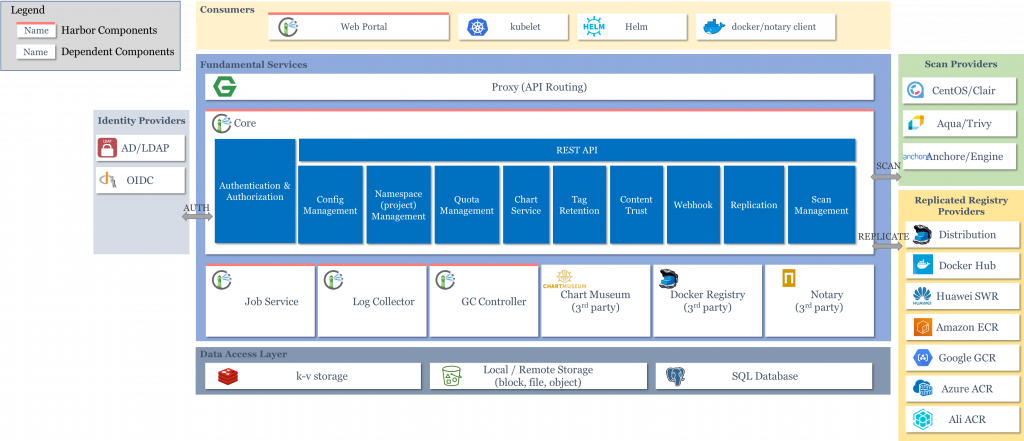Select the Quota Management block
Viewport: 1024px width, 441px height.
(467, 204)
